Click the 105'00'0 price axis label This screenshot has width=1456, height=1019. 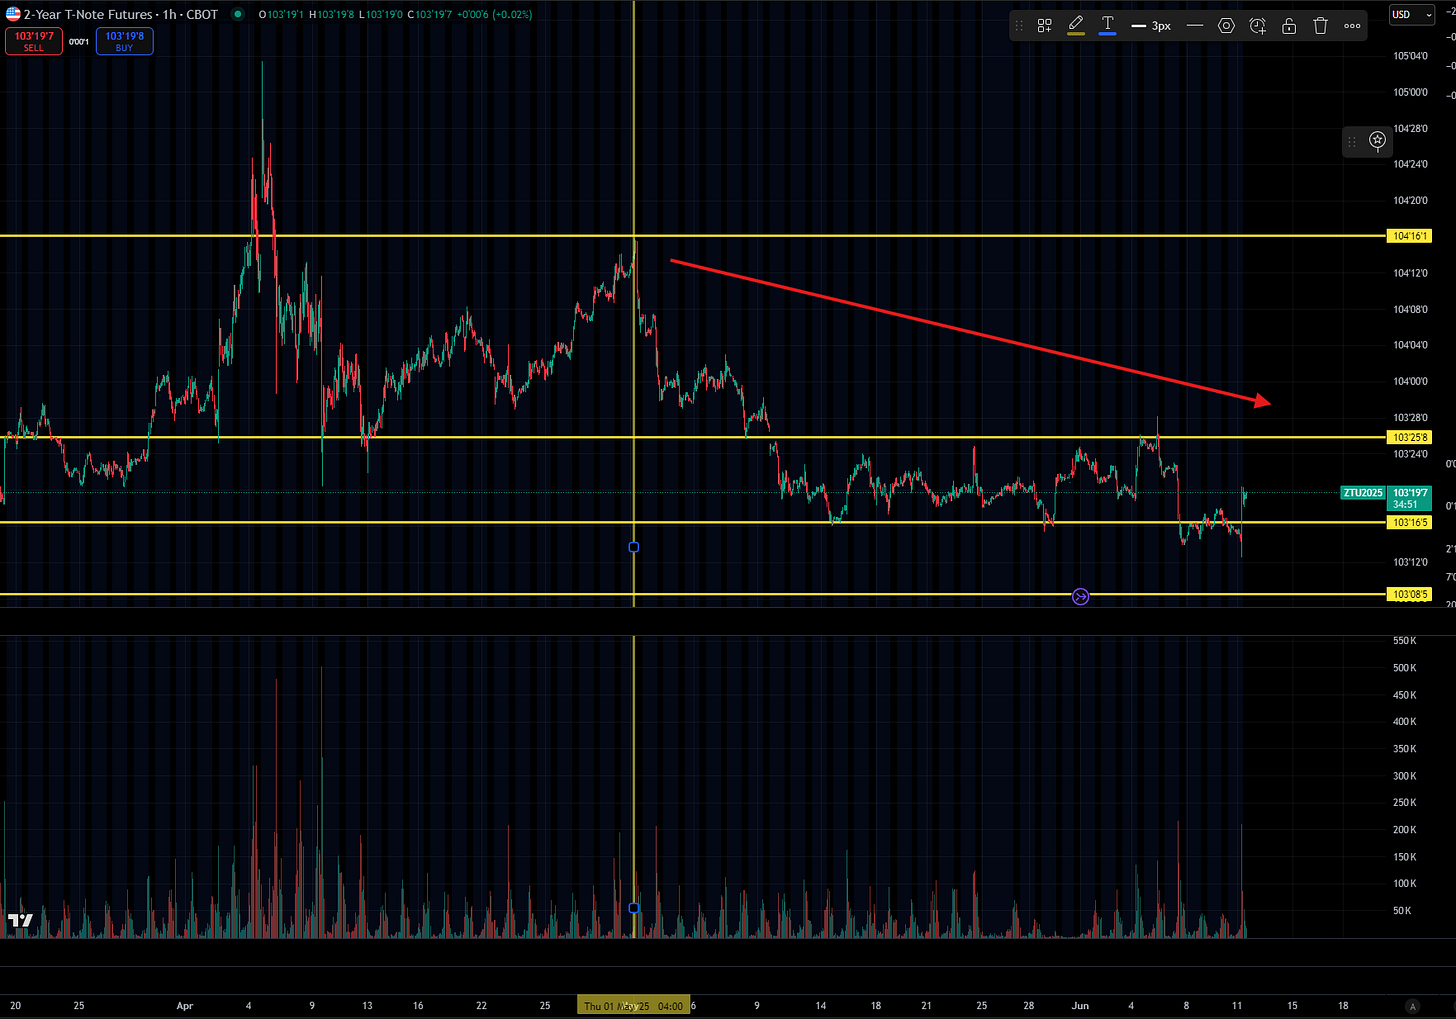(x=1410, y=92)
